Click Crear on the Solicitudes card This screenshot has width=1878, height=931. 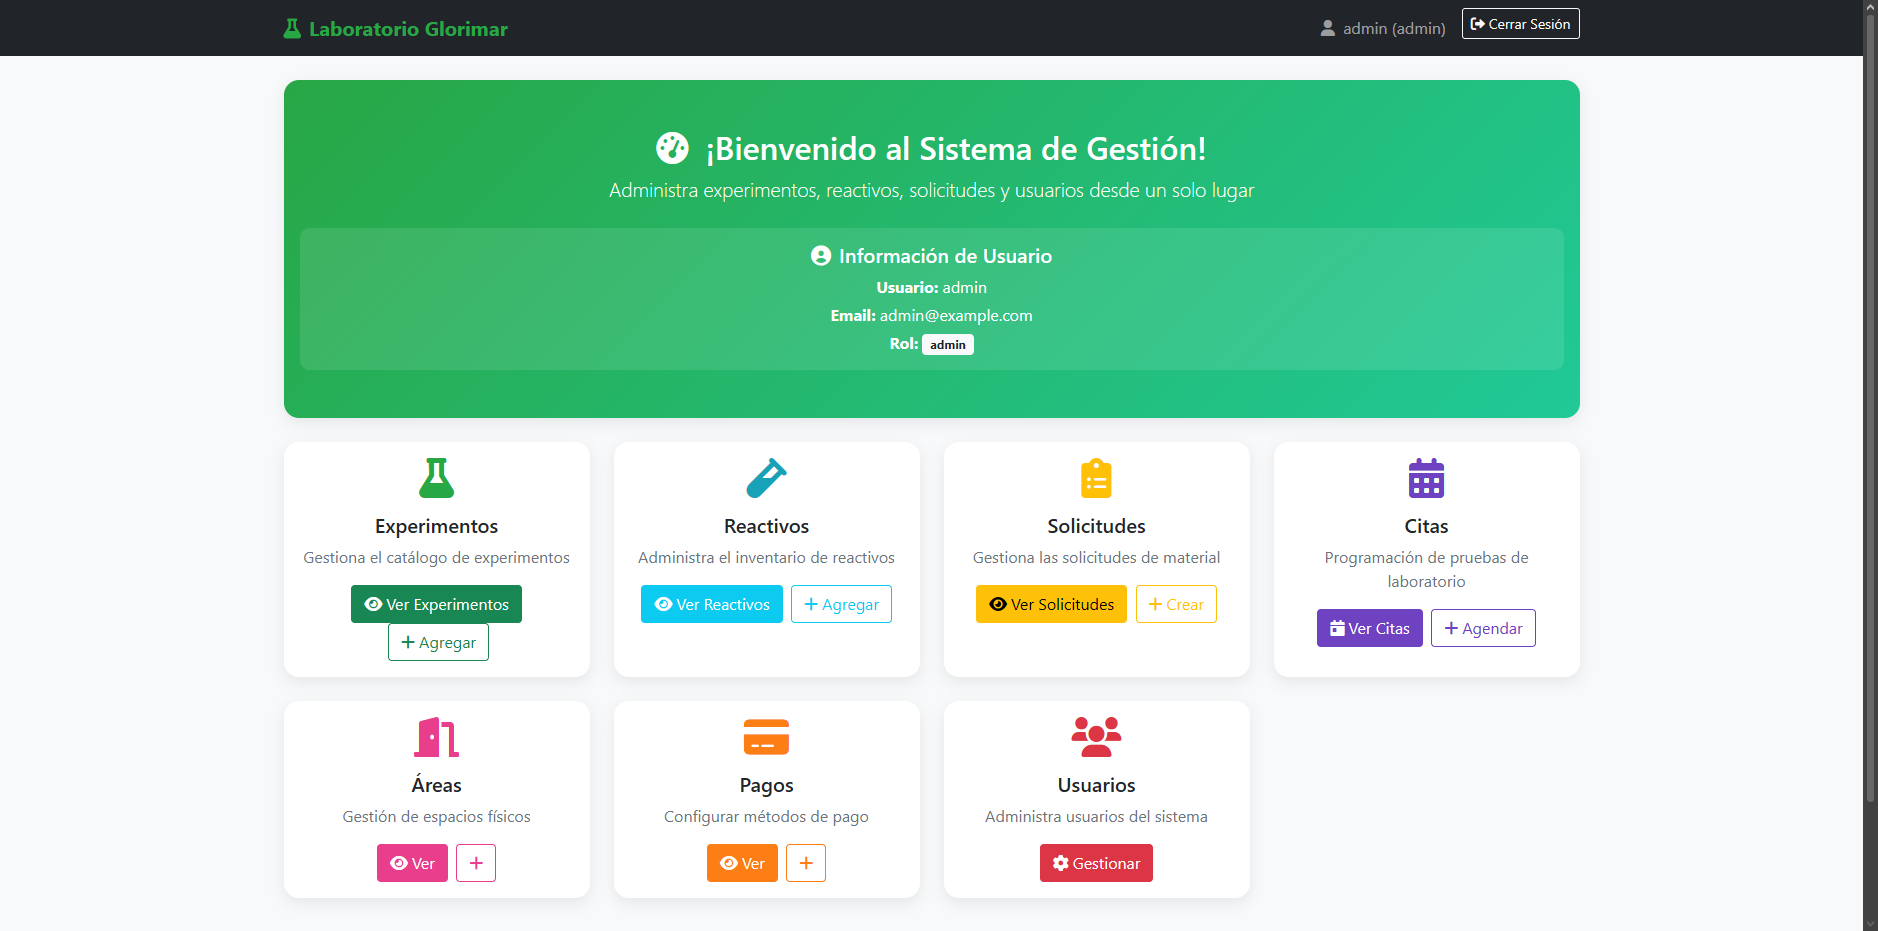coord(1177,604)
